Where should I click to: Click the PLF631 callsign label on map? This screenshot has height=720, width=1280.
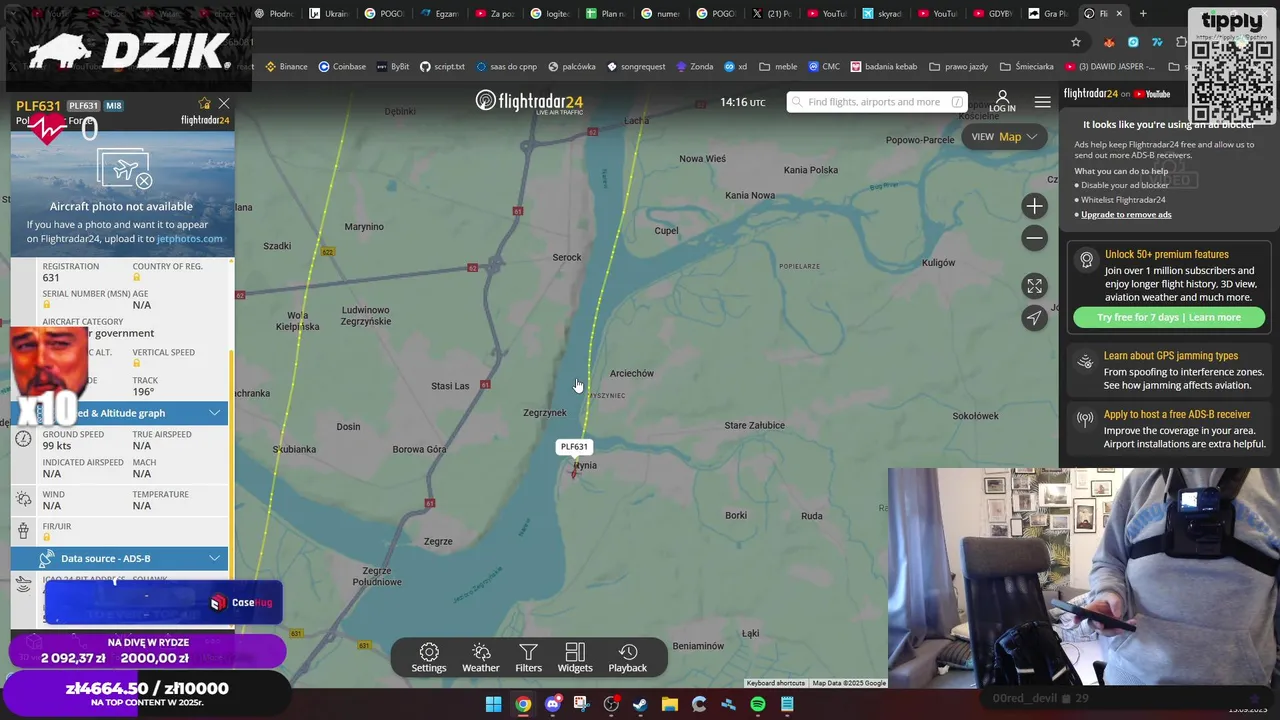(x=574, y=447)
